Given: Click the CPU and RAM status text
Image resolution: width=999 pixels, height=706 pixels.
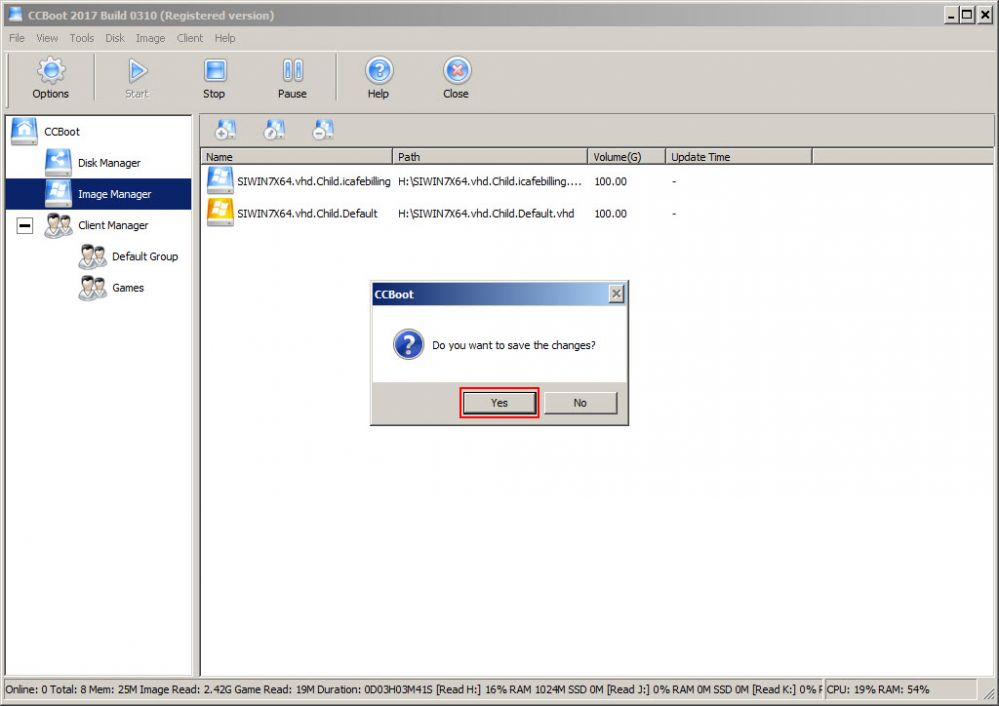Looking at the screenshot, I should tap(878, 689).
